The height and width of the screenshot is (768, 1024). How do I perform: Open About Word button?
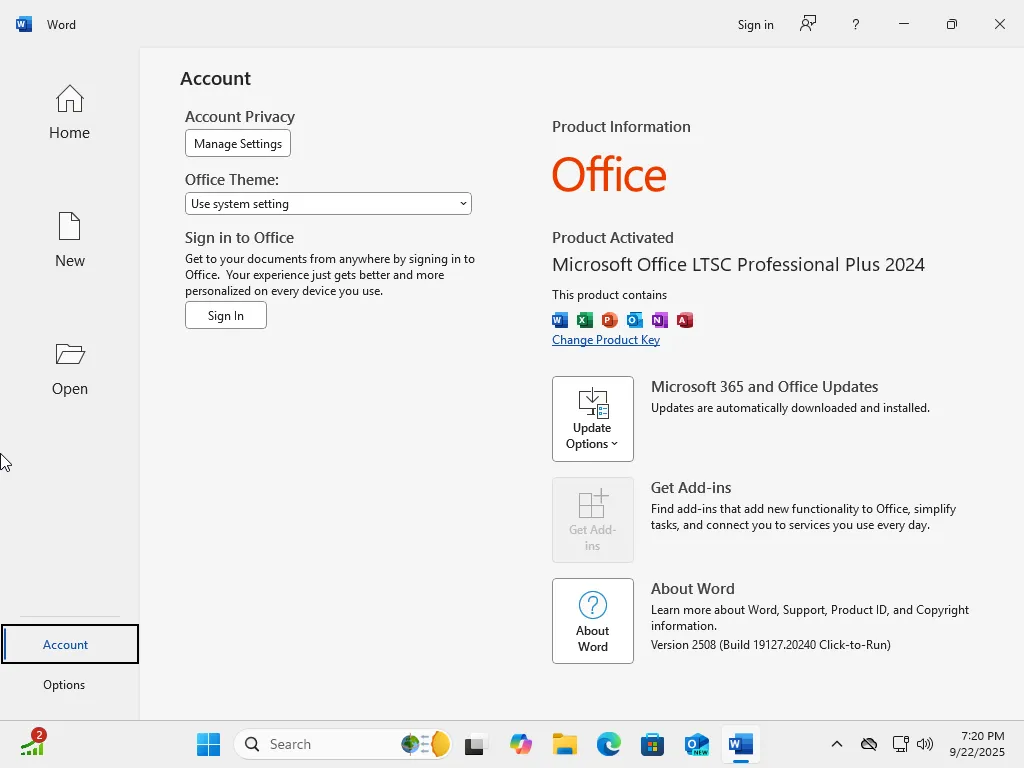click(592, 621)
